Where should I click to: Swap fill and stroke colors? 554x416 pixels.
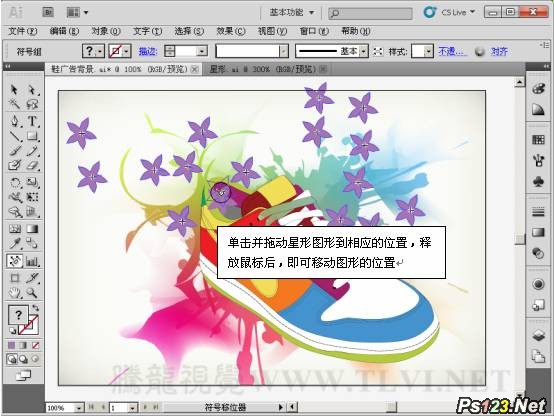point(35,308)
